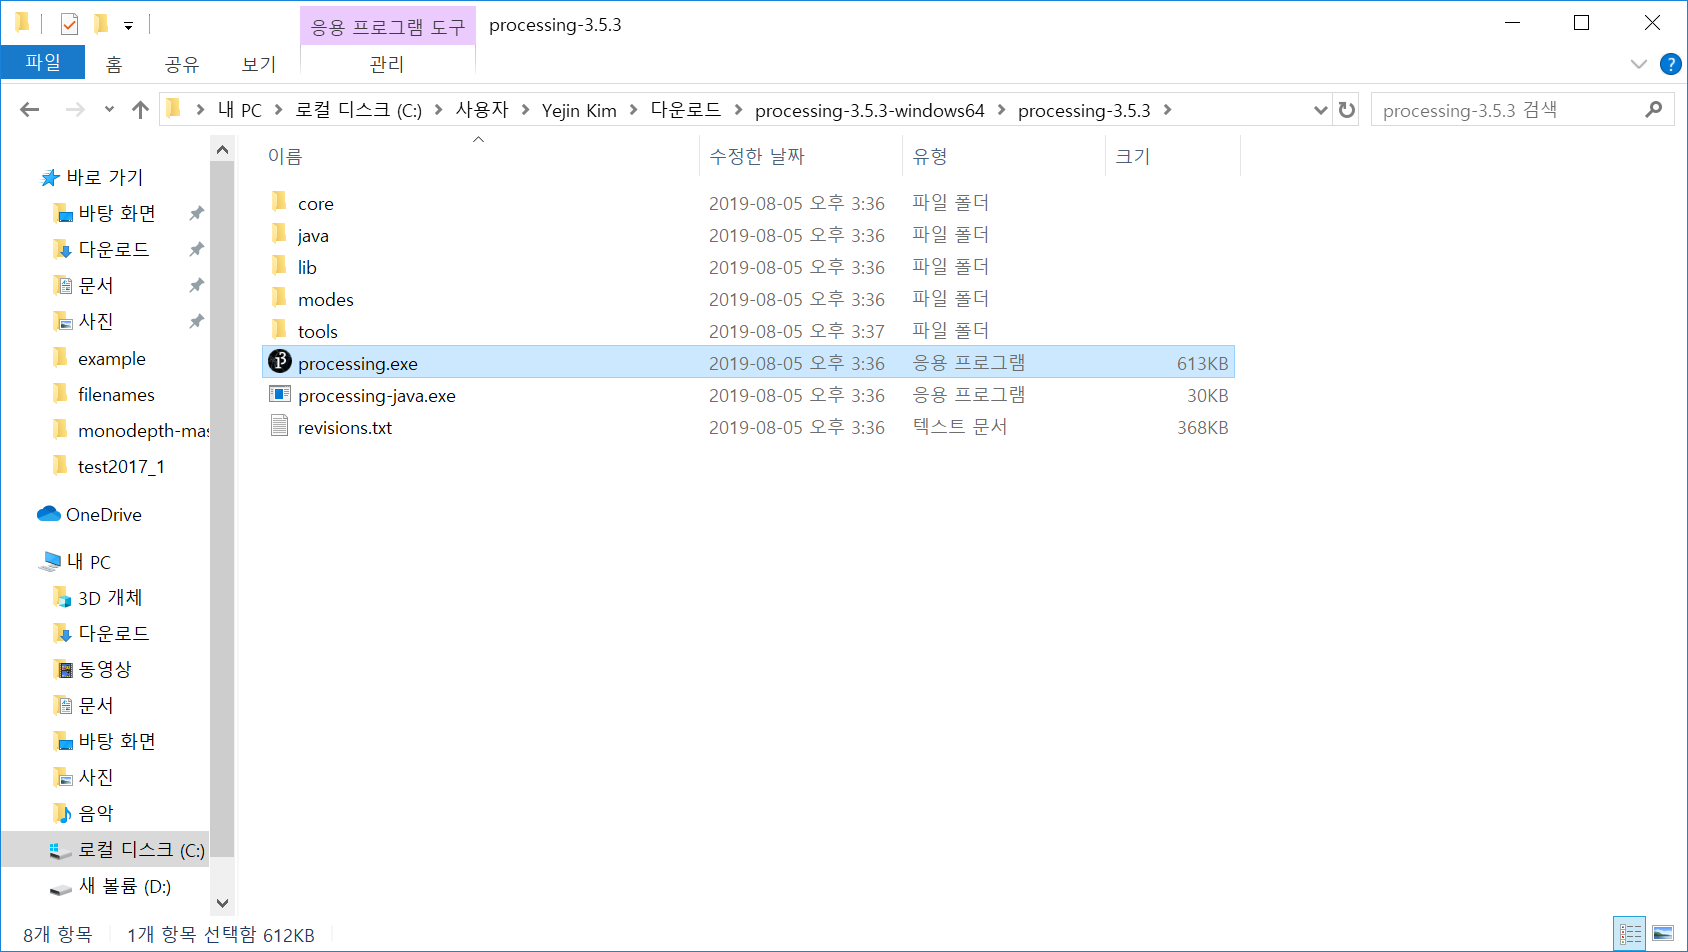This screenshot has width=1688, height=952.
Task: Expand the chevron after 내 PC in address bar
Action: pos(278,110)
